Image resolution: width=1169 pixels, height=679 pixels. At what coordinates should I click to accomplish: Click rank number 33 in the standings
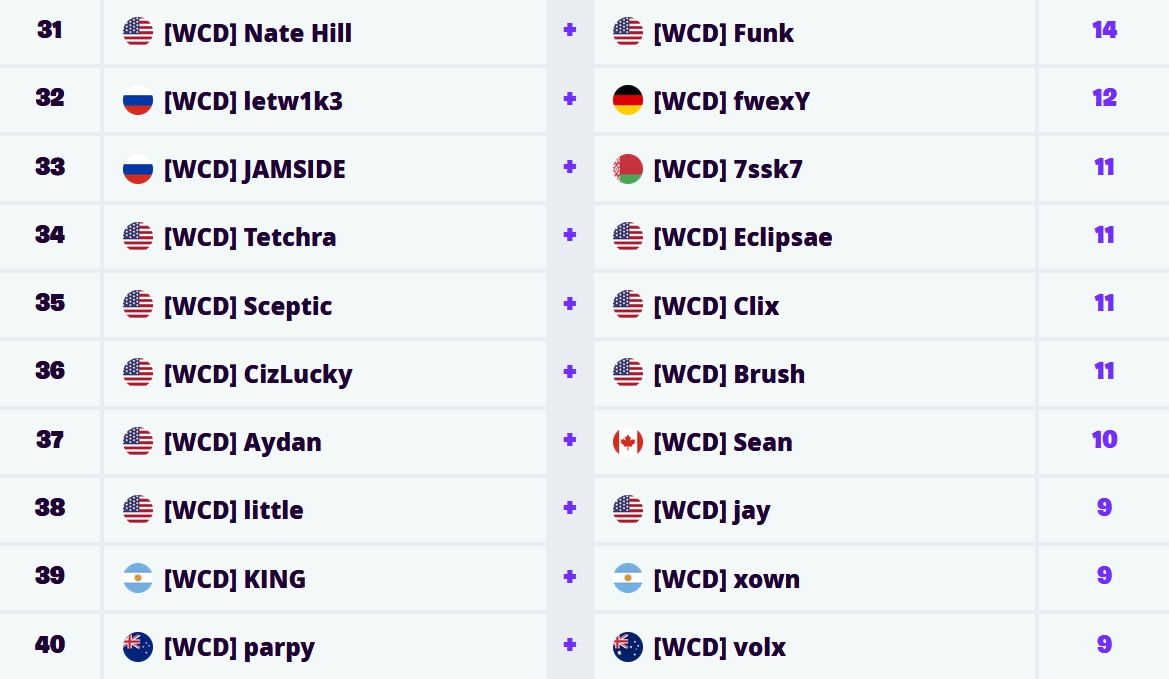[x=49, y=167]
